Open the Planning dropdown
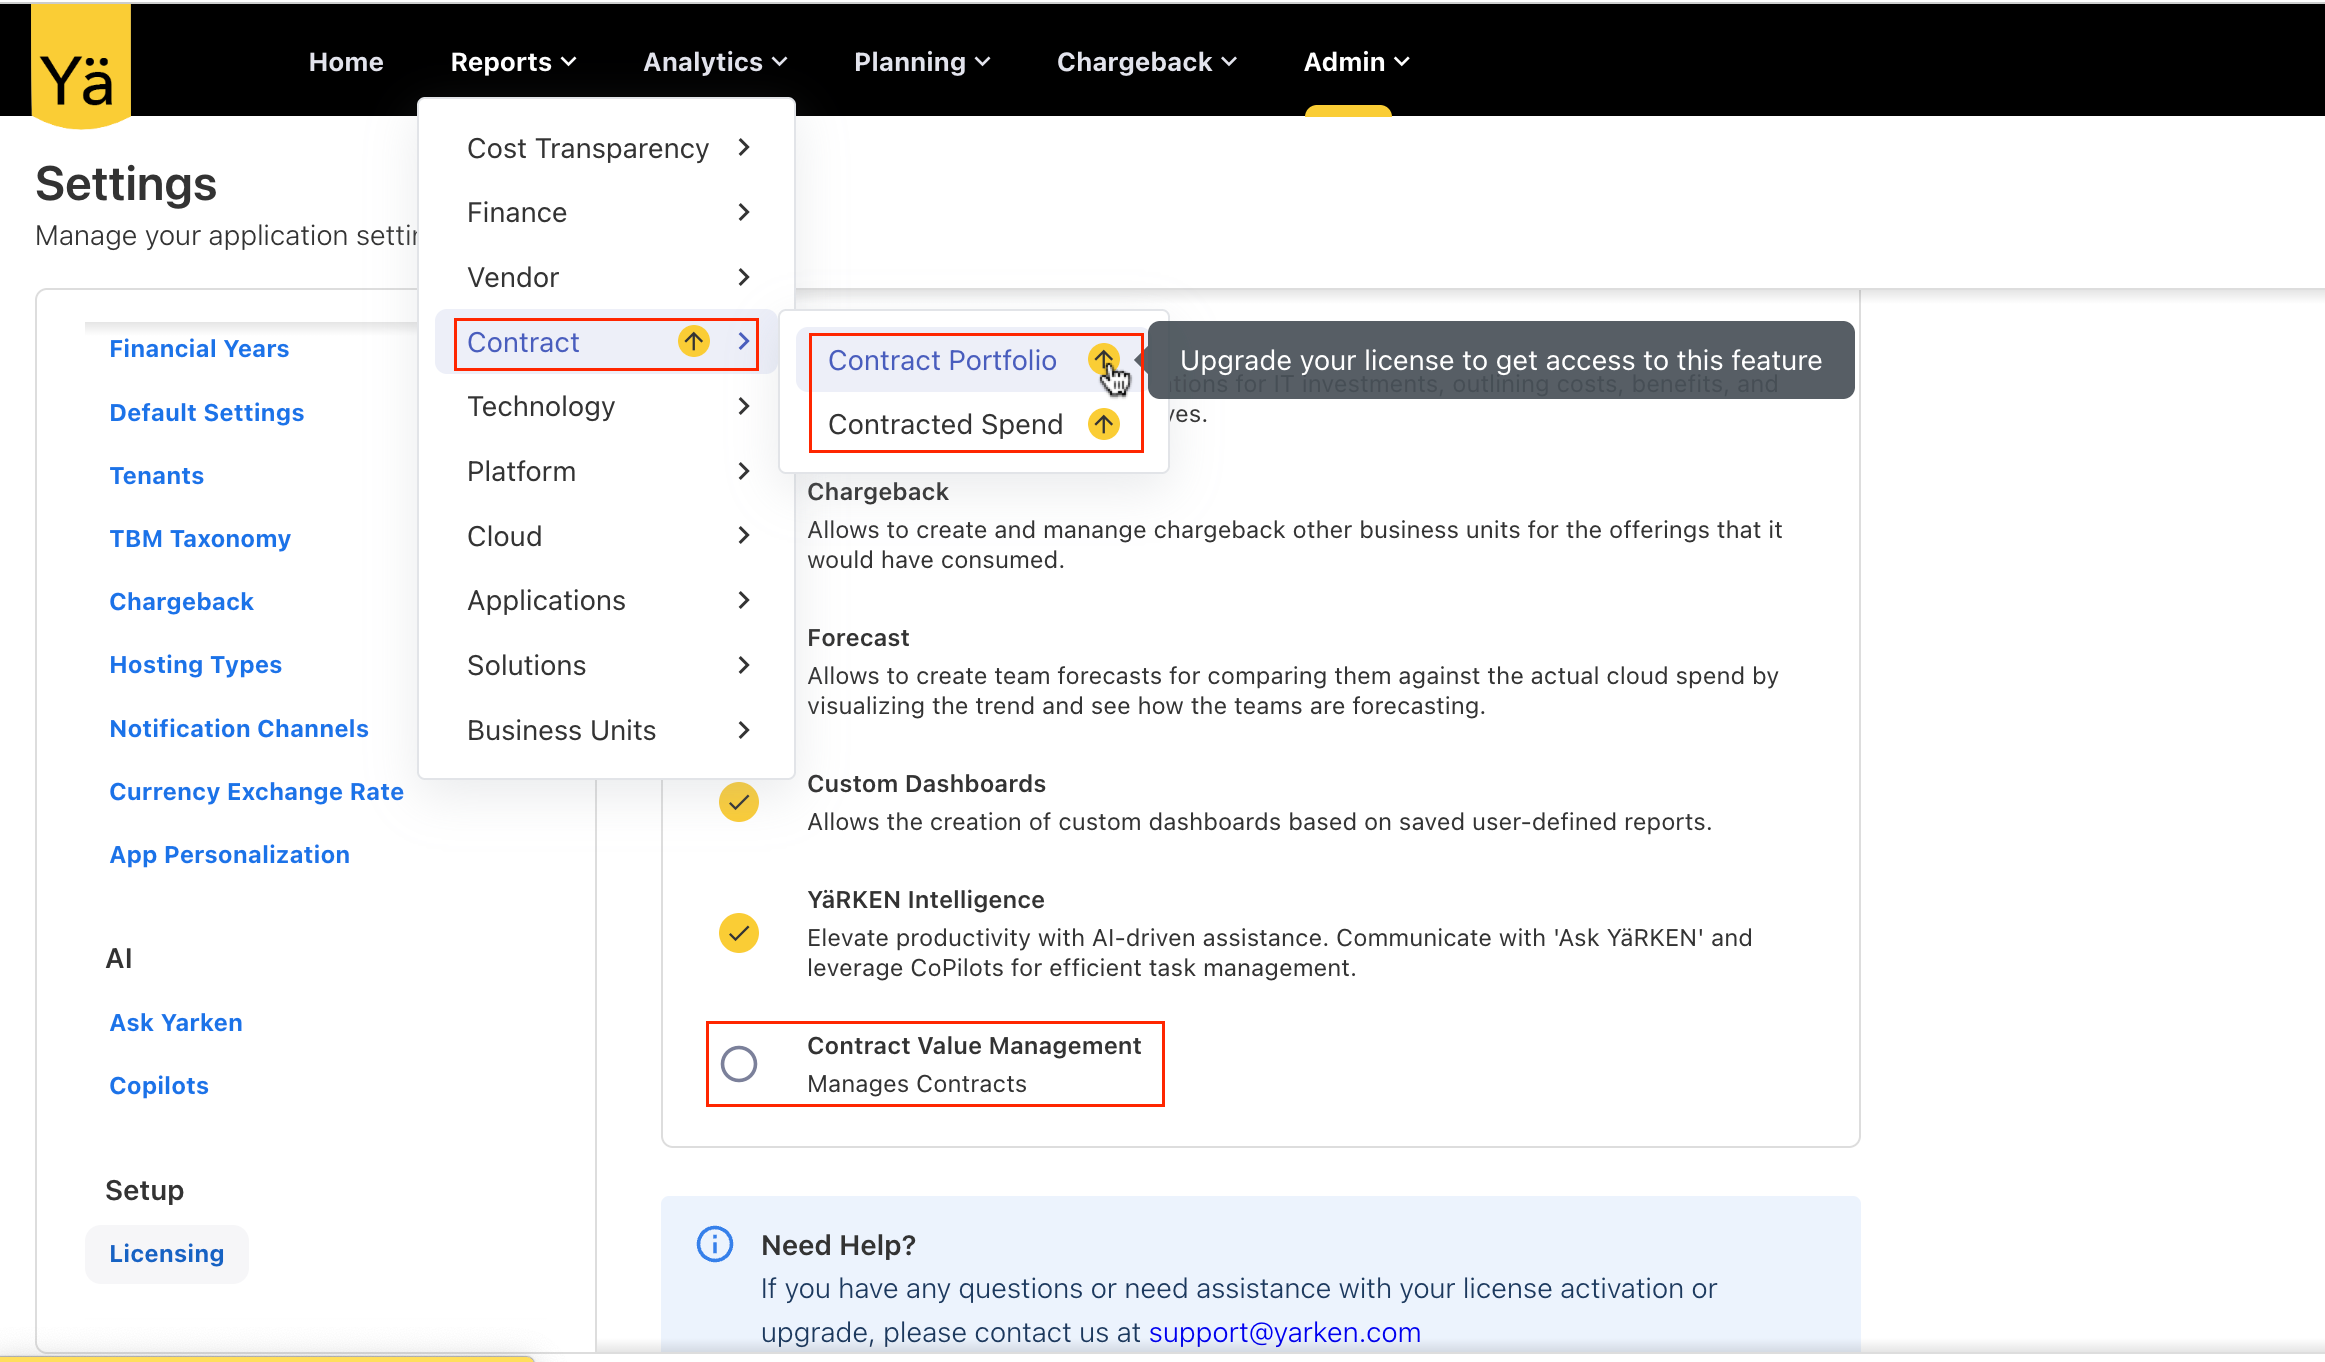The image size is (2325, 1362). pyautogui.click(x=921, y=62)
